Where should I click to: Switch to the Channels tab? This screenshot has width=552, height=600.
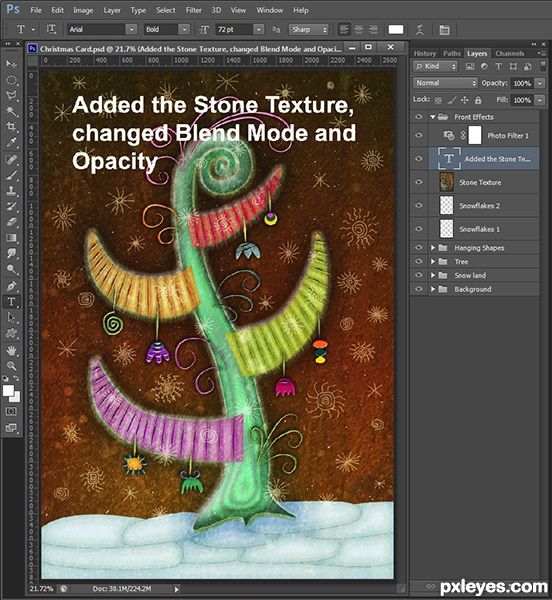510,53
